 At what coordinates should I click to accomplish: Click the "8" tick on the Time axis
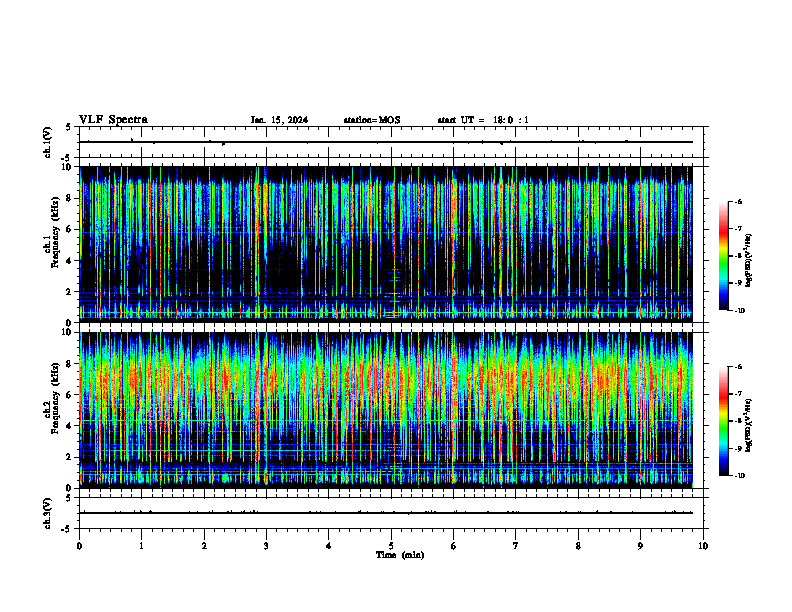[578, 546]
